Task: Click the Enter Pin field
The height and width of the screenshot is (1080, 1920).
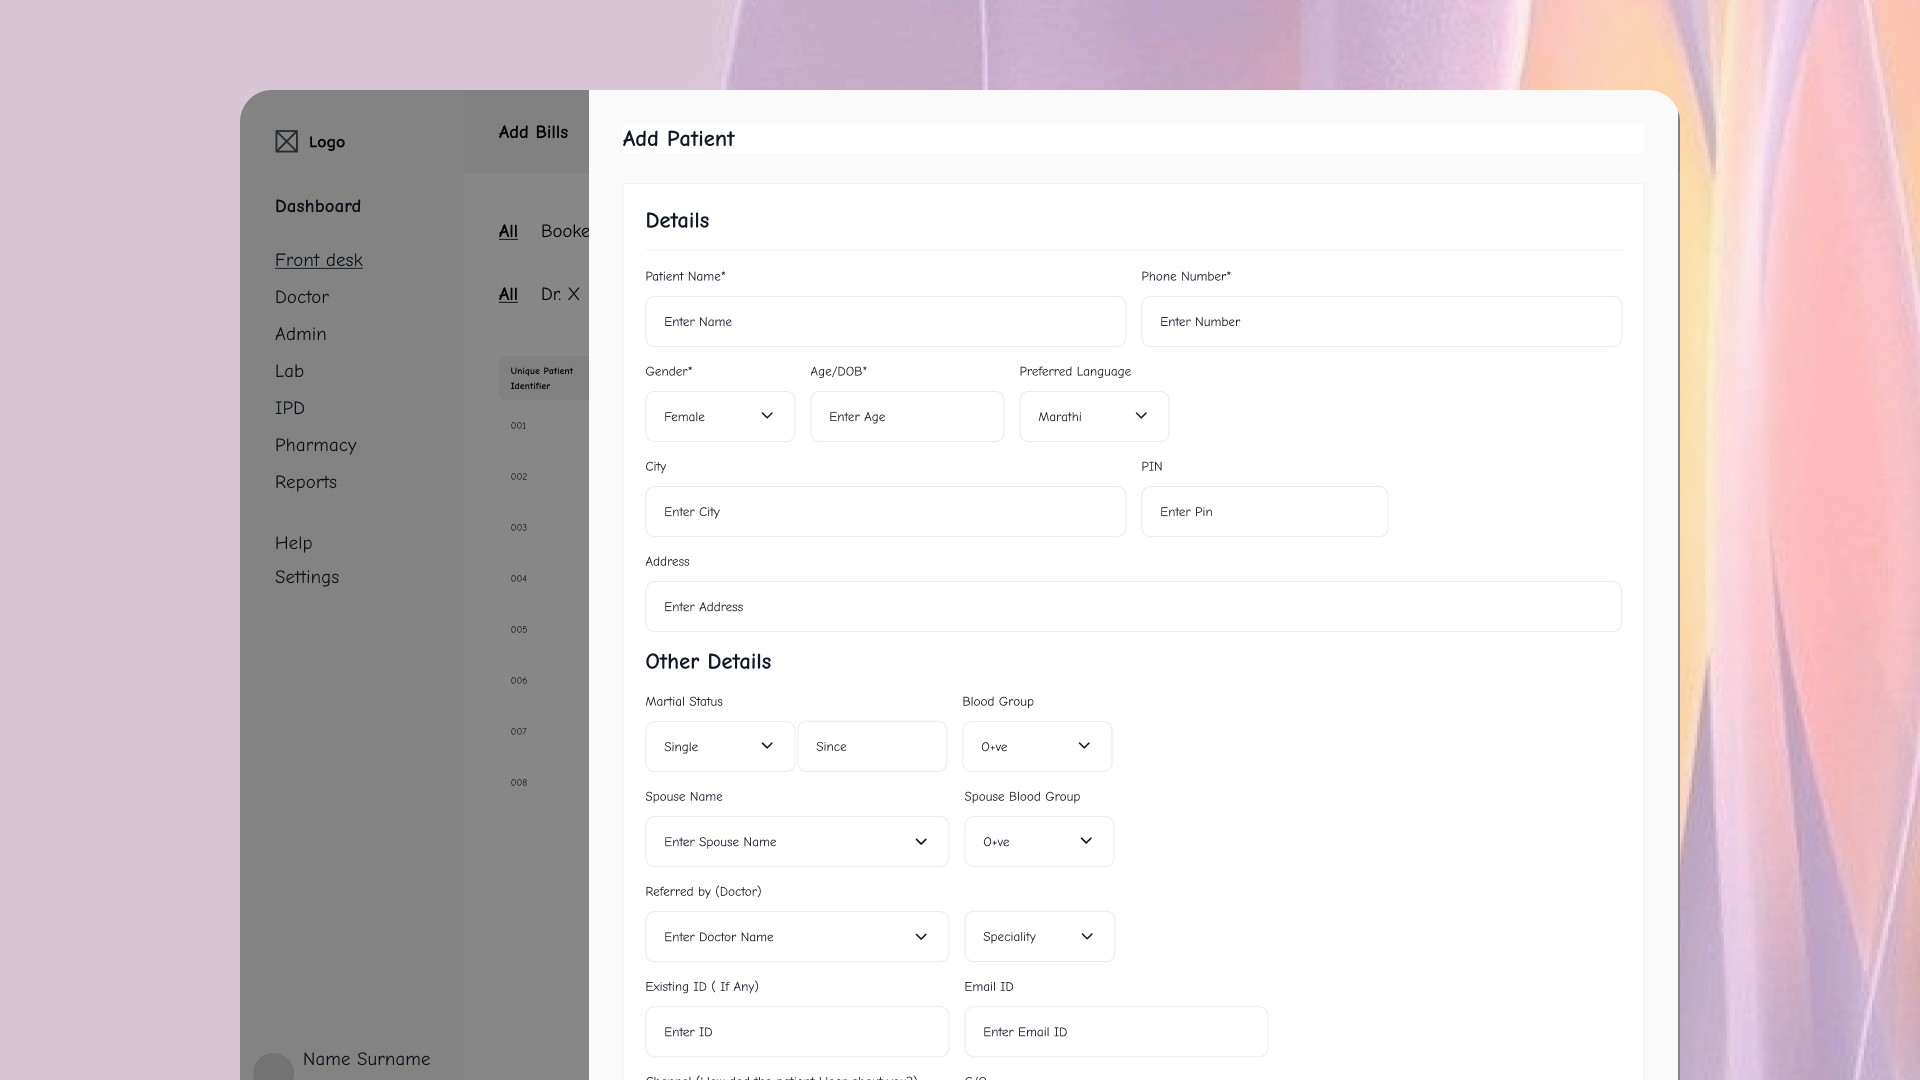Action: pyautogui.click(x=1263, y=512)
